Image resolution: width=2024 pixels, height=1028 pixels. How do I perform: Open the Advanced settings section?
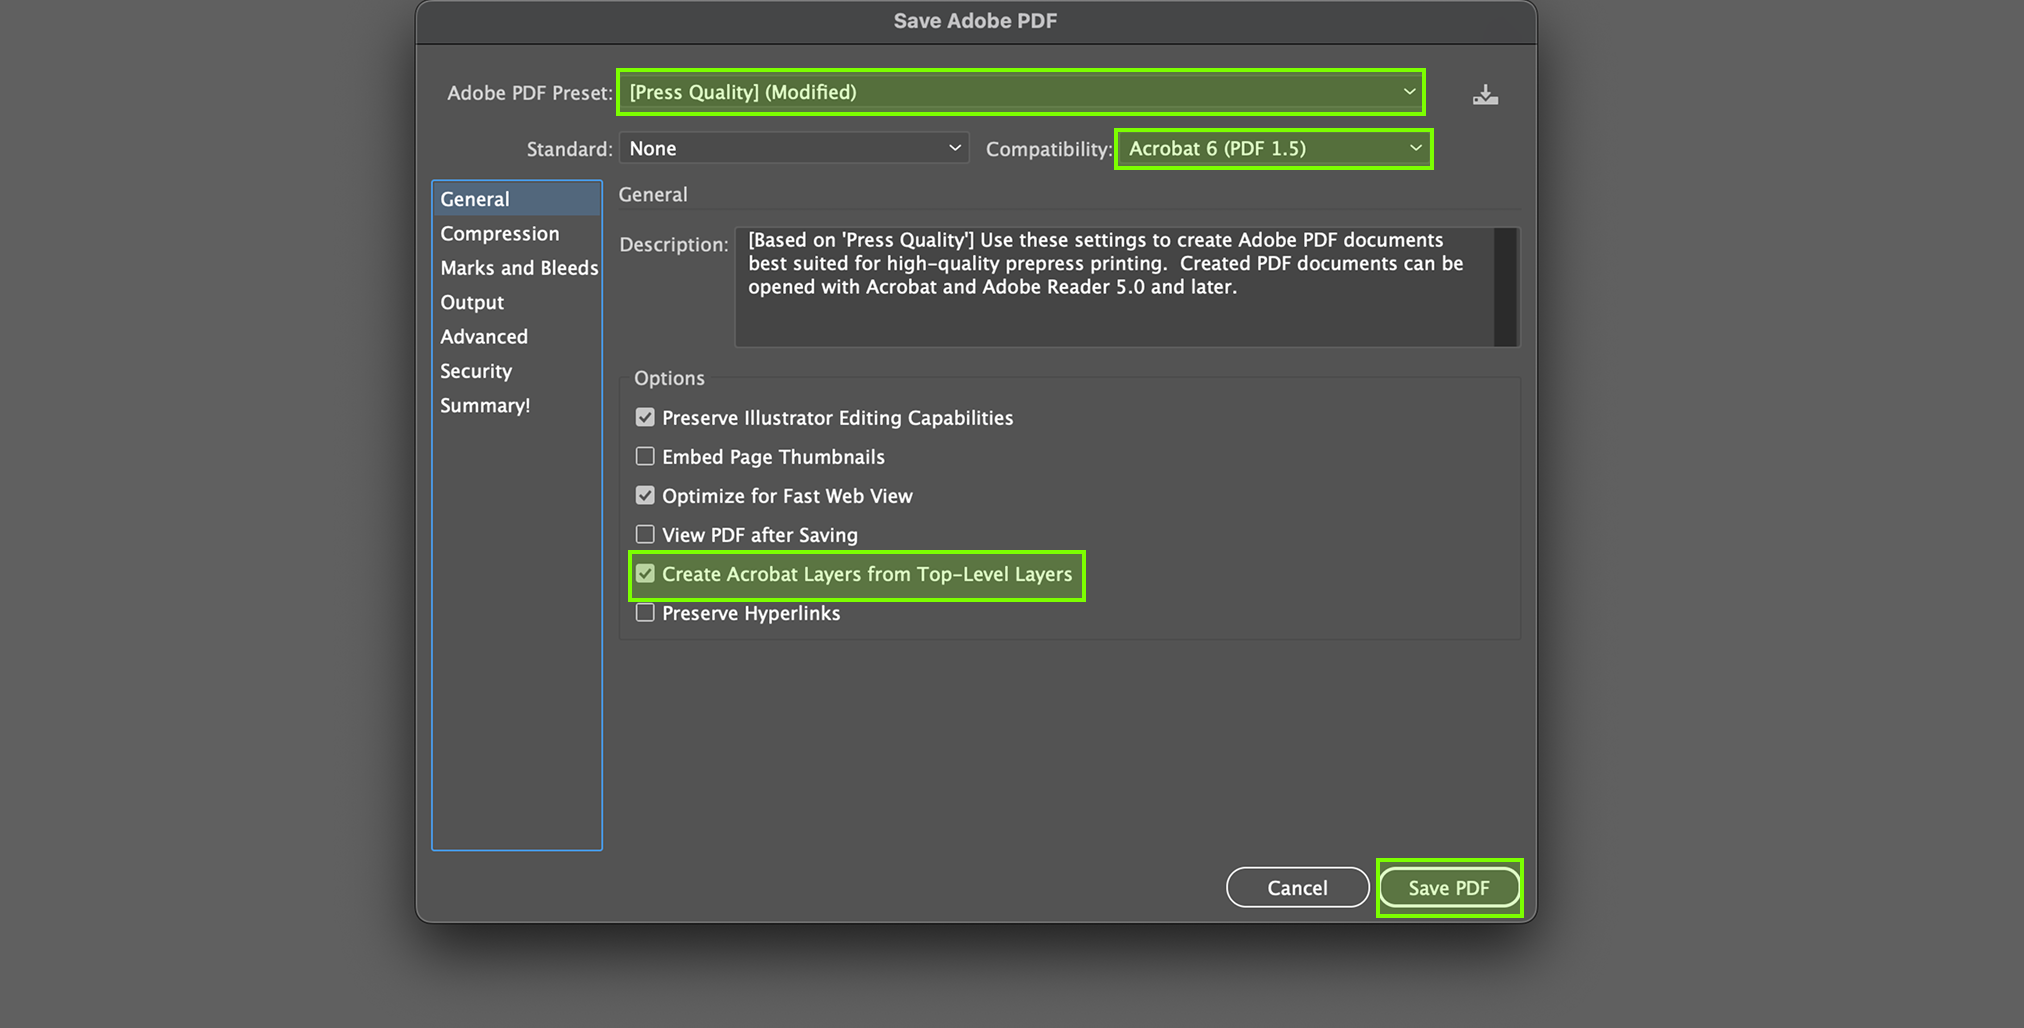pos(484,337)
